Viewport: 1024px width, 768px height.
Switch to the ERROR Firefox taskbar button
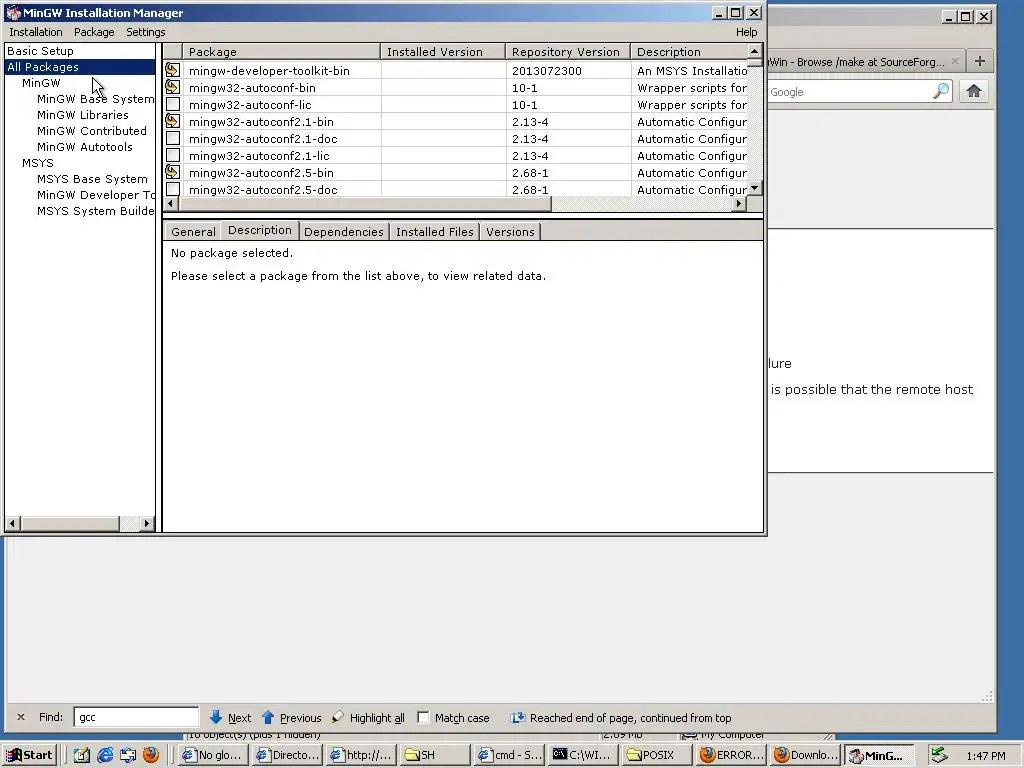click(x=731, y=755)
